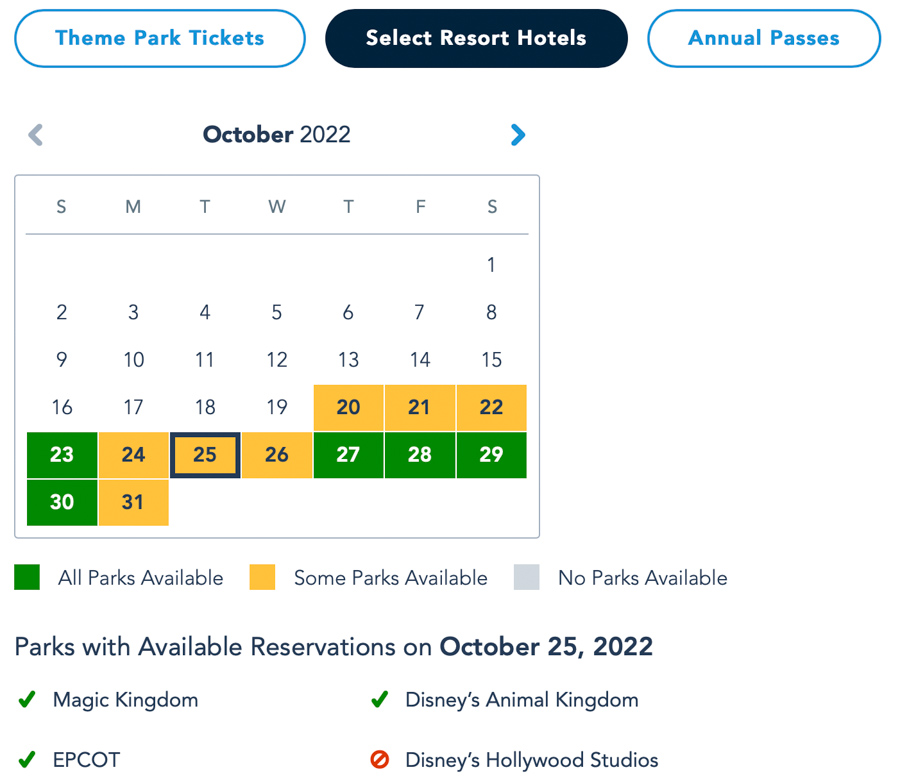Choose October 30 in the calendar
Image resolution: width=900 pixels, height=781 pixels.
(62, 502)
